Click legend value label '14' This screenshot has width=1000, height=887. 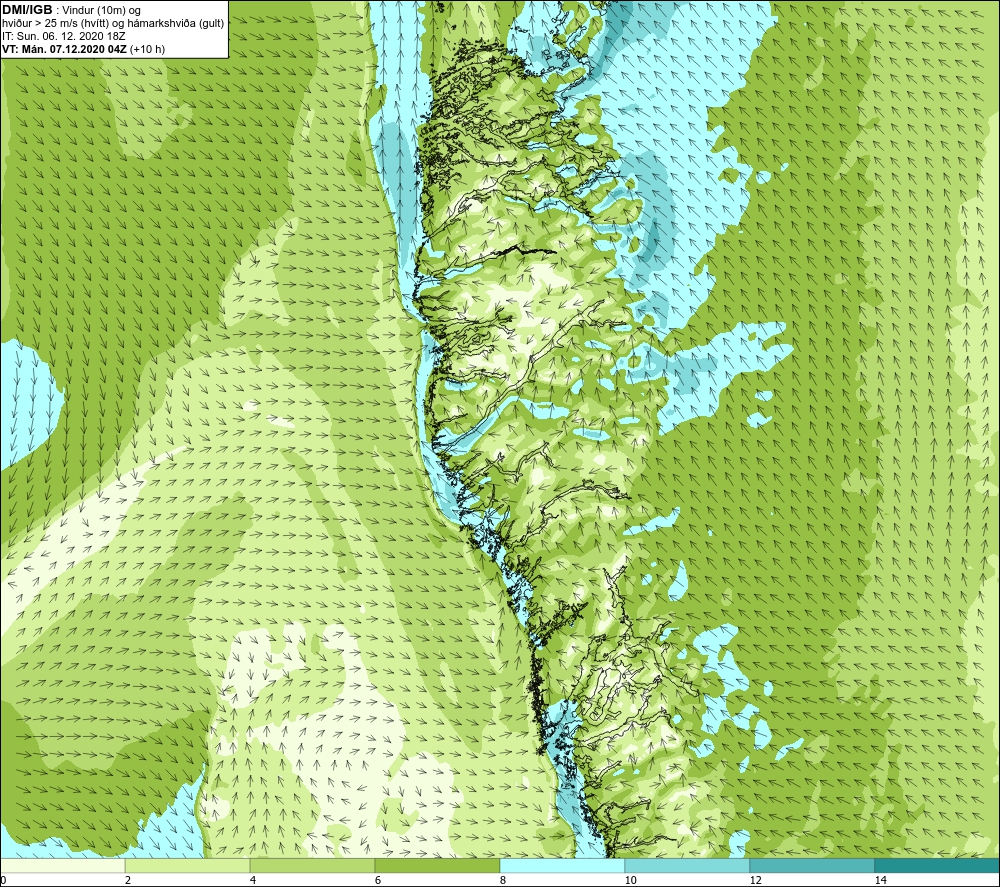pos(881,880)
